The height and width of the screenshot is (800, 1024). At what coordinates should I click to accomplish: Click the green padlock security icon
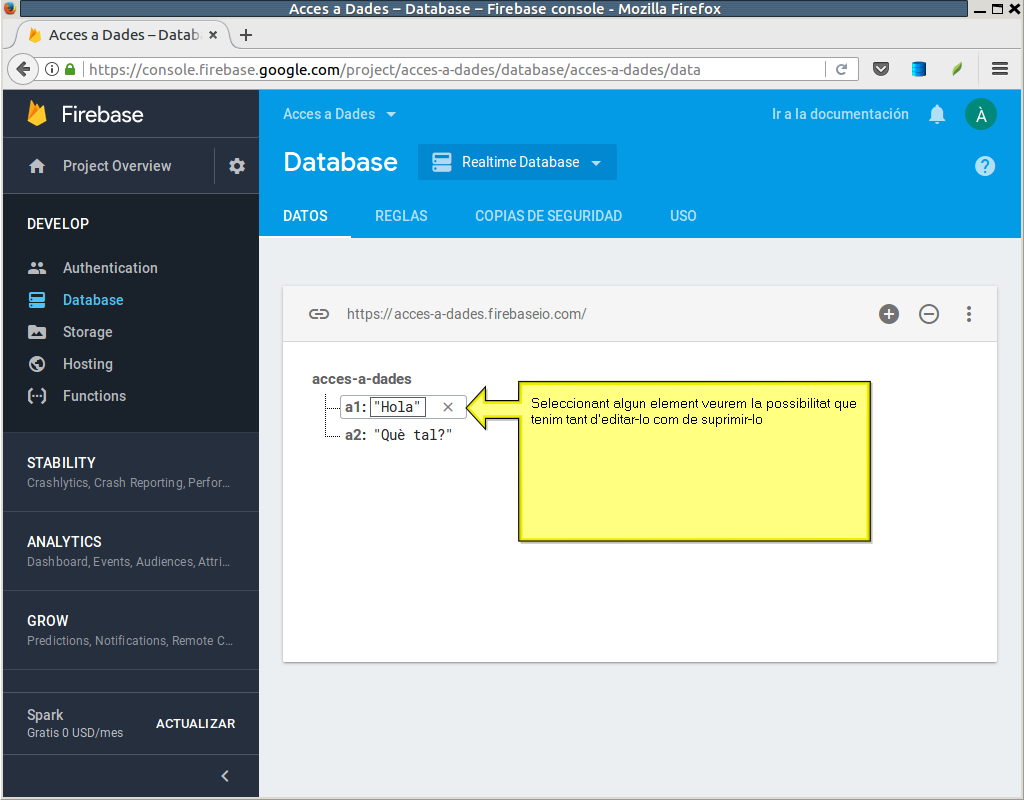[70, 69]
